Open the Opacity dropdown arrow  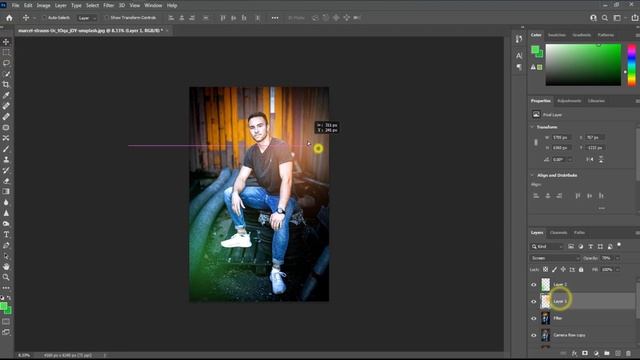(617, 258)
